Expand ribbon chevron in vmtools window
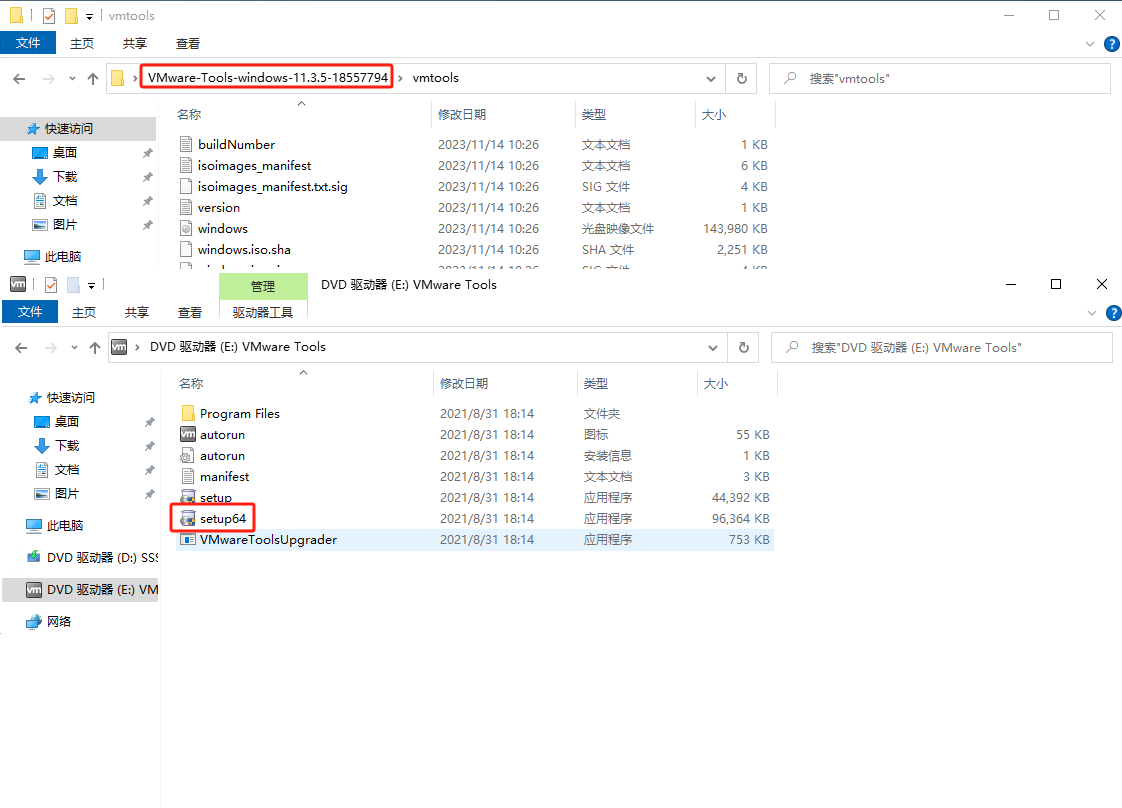This screenshot has width=1122, height=808. pos(1090,44)
